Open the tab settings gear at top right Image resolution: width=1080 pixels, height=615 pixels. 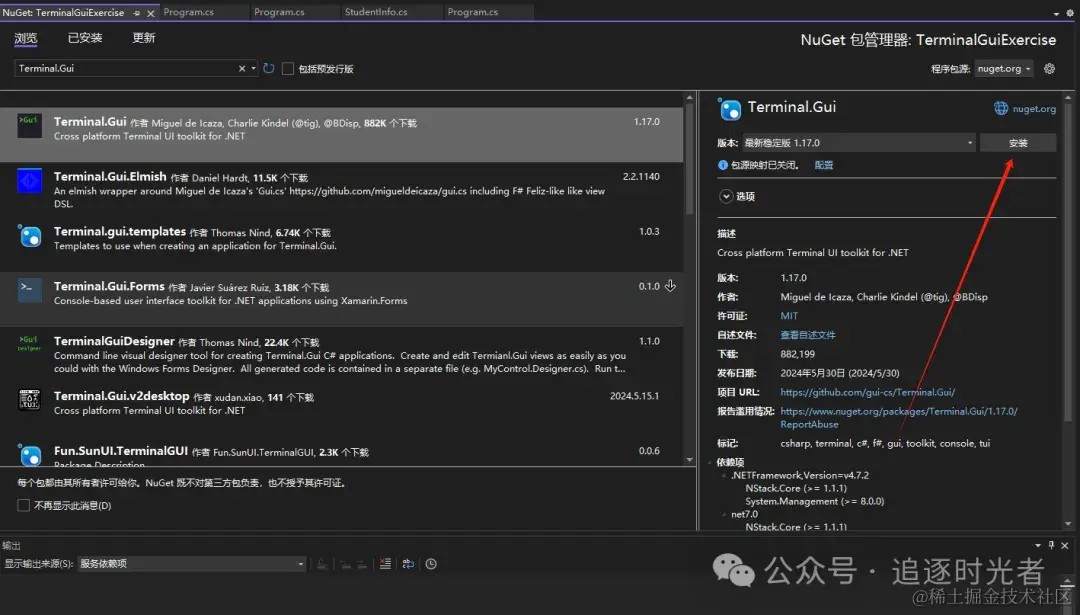[x=1070, y=13]
